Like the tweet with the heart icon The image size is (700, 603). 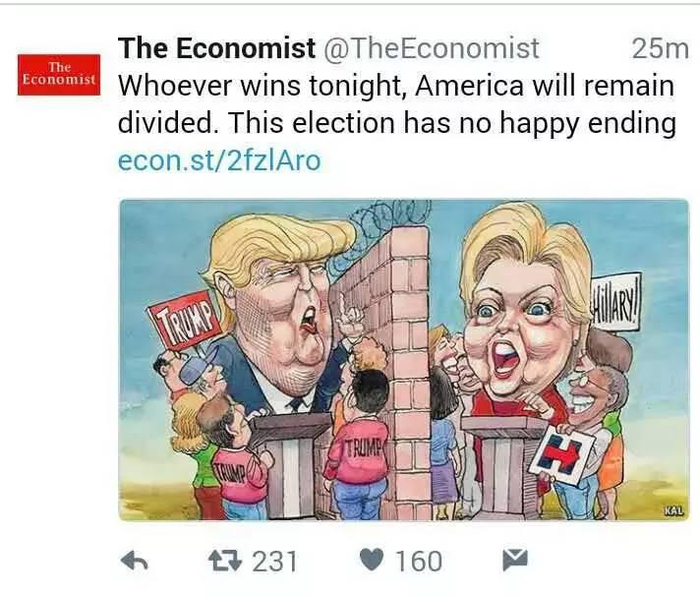pyautogui.click(x=371, y=560)
